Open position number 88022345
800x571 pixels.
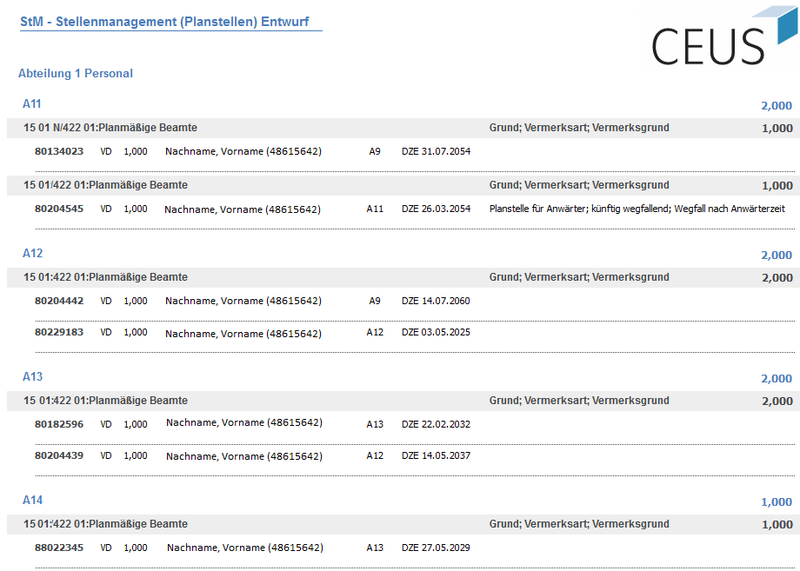click(59, 547)
